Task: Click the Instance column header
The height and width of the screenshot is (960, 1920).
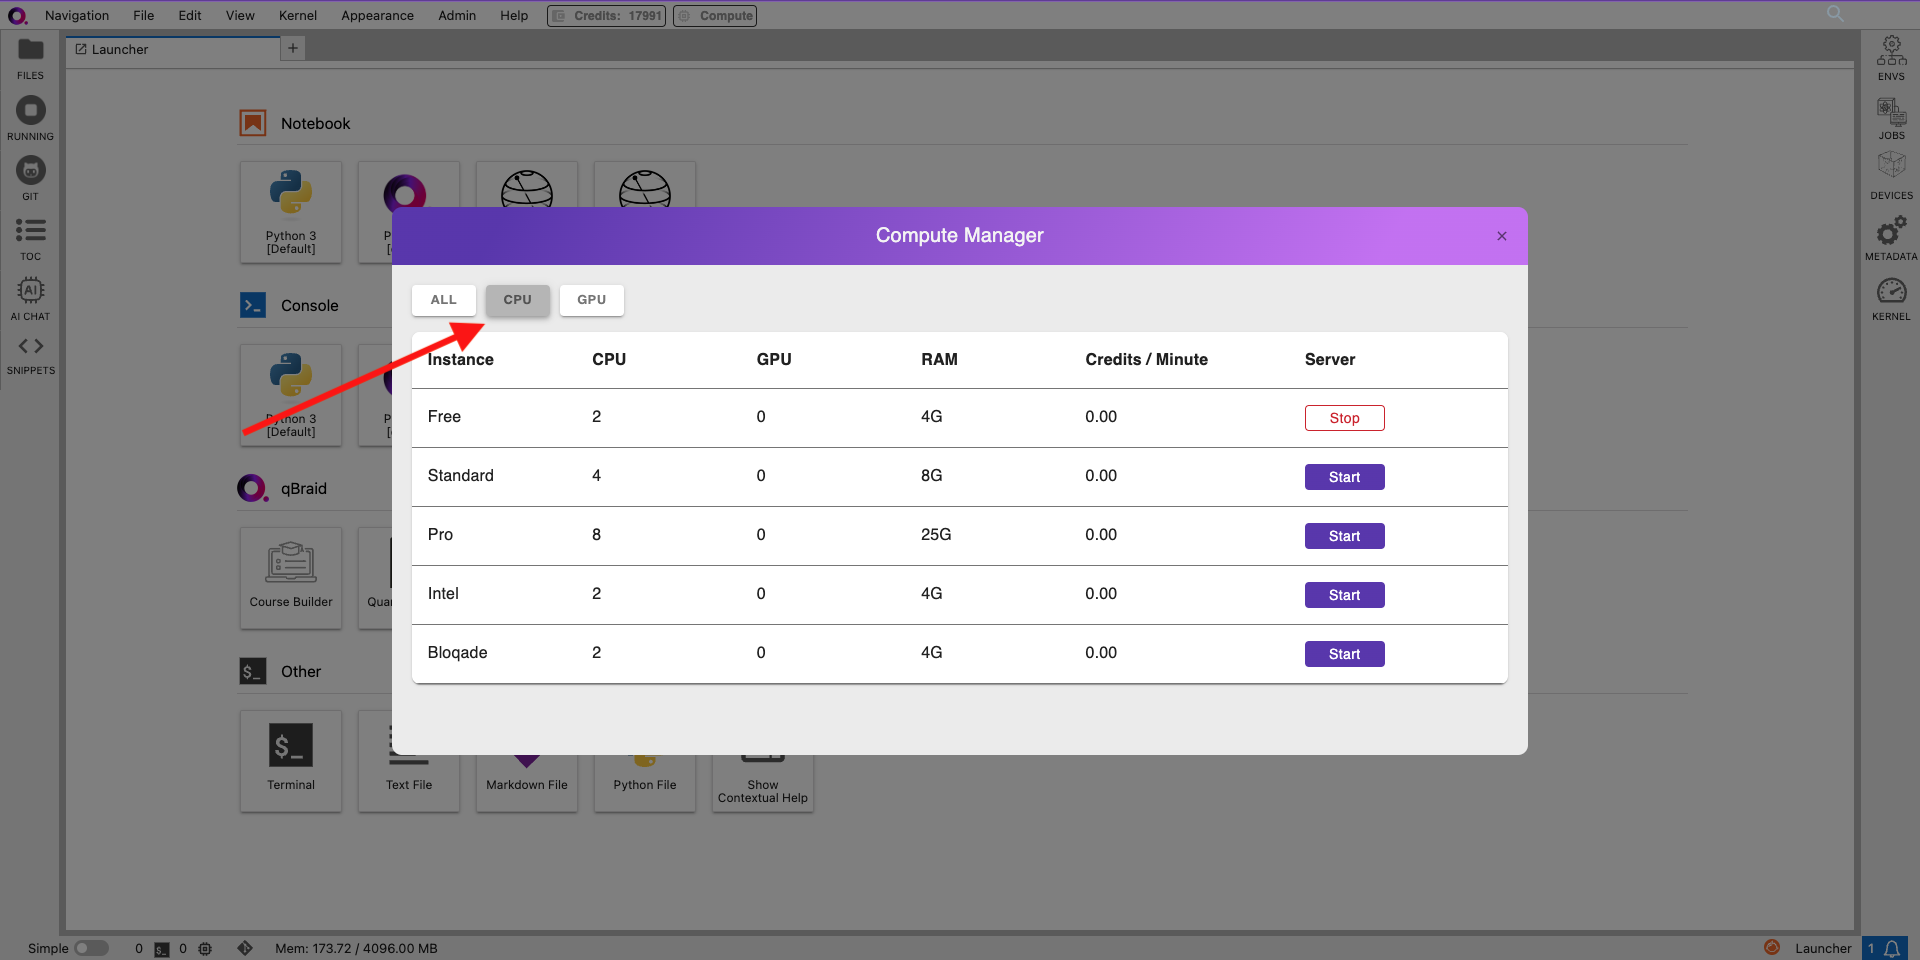Action: [x=460, y=360]
